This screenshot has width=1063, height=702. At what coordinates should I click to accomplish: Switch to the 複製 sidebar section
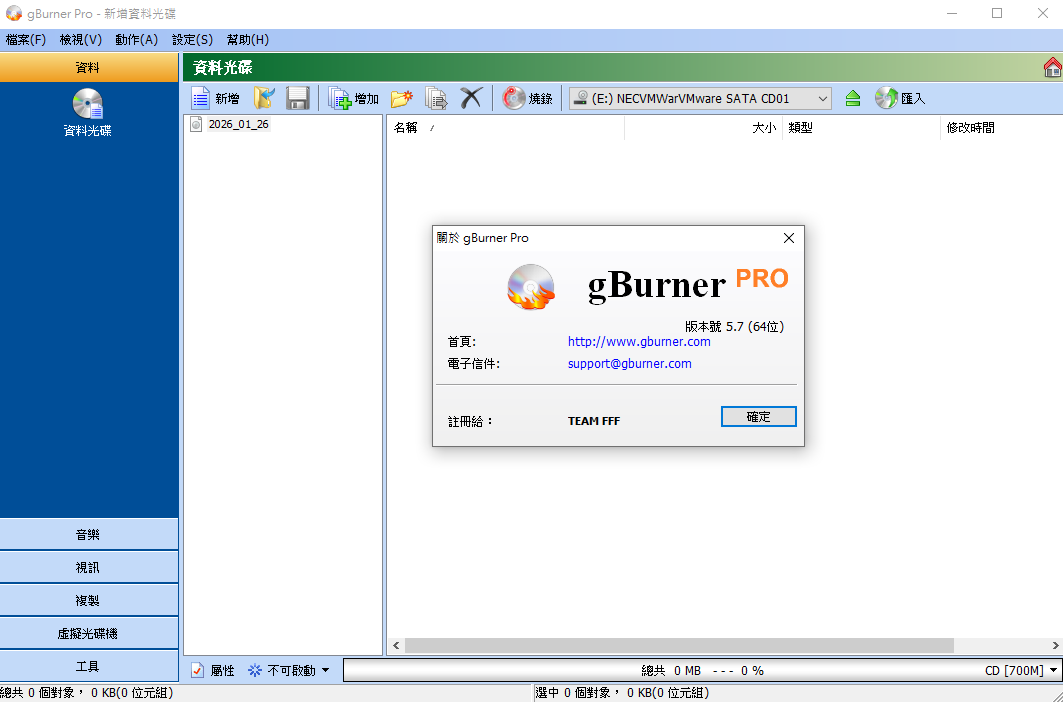coord(89,600)
